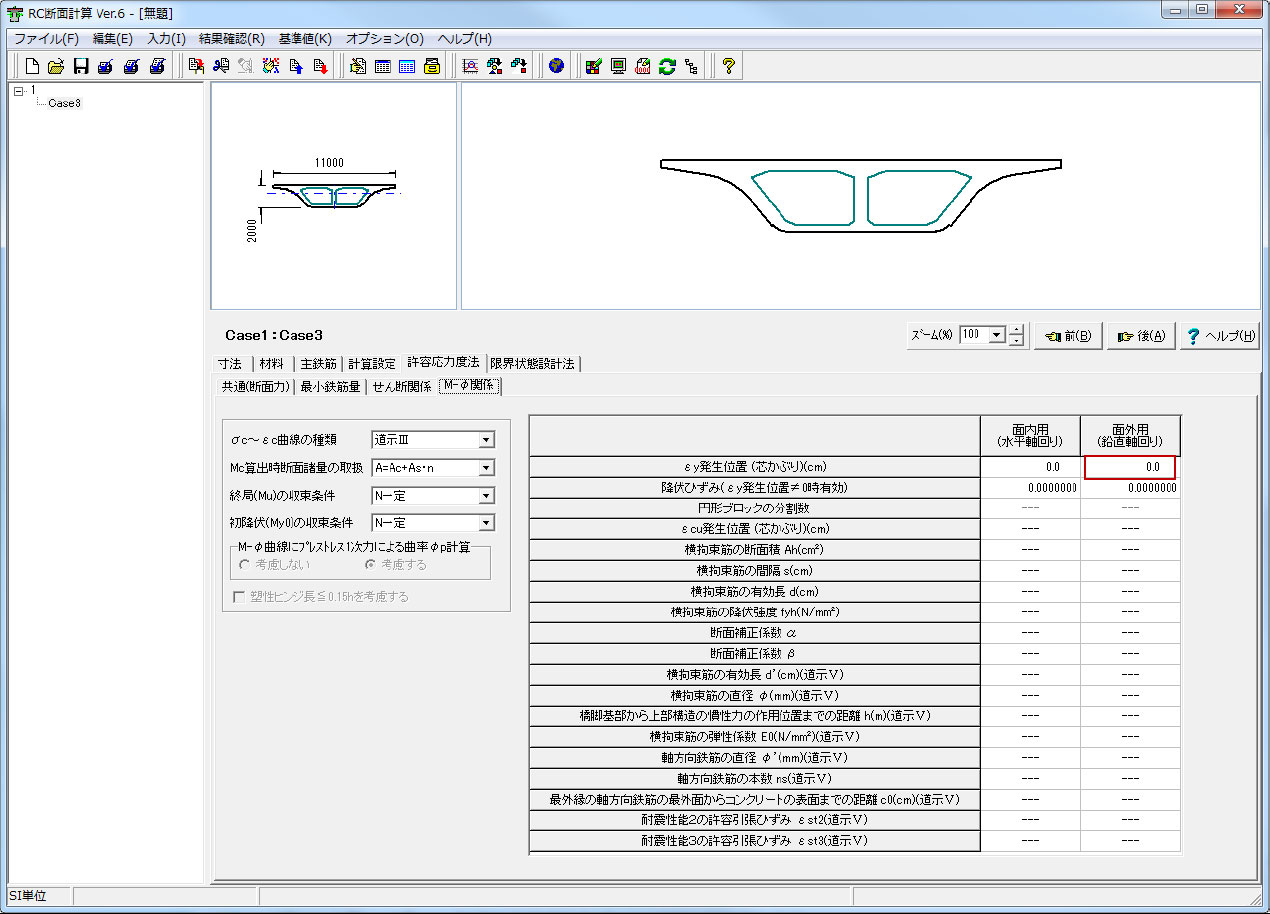Screen dimensions: 1270x914
Task: Click the 前(B) previous button
Action: pos(1068,336)
